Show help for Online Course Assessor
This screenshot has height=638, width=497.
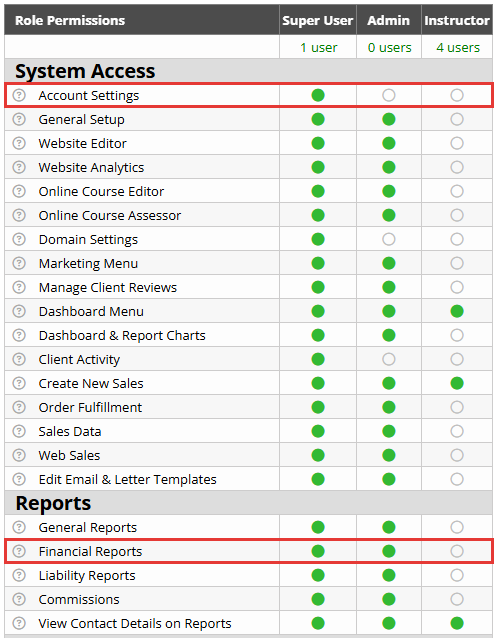[19, 215]
